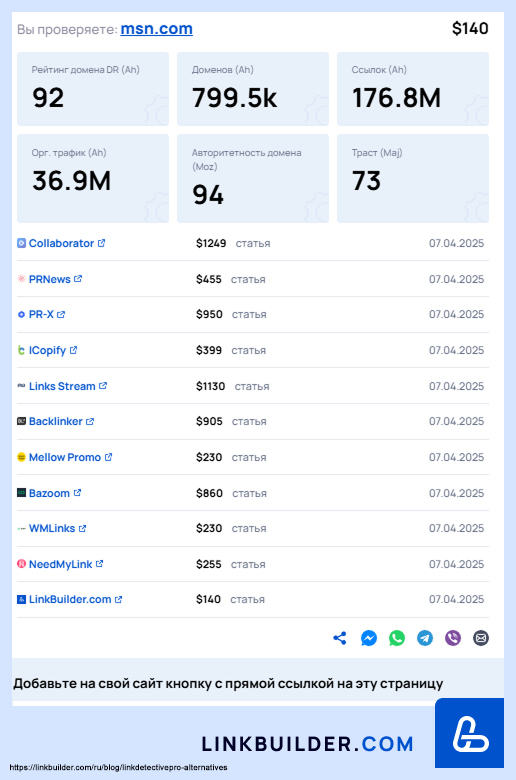The height and width of the screenshot is (780, 516).
Task: Click the blue LinkBuilder logo badge
Action: pyautogui.click(x=469, y=733)
